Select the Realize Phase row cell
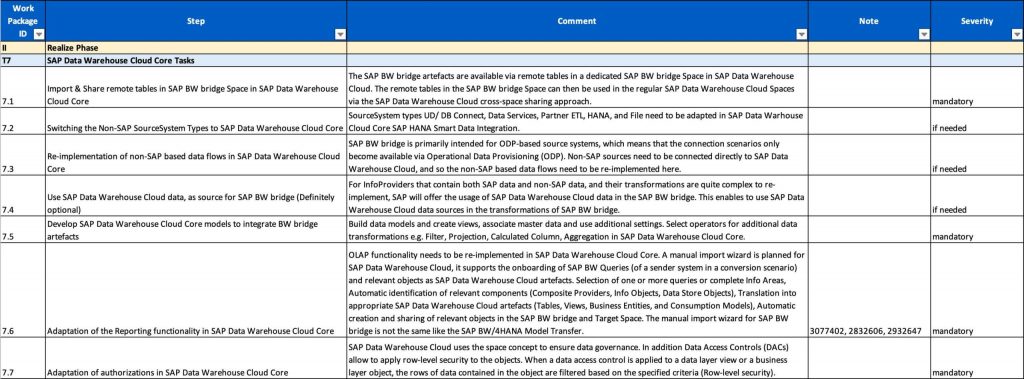Image resolution: width=1024 pixels, height=379 pixels. [196, 48]
